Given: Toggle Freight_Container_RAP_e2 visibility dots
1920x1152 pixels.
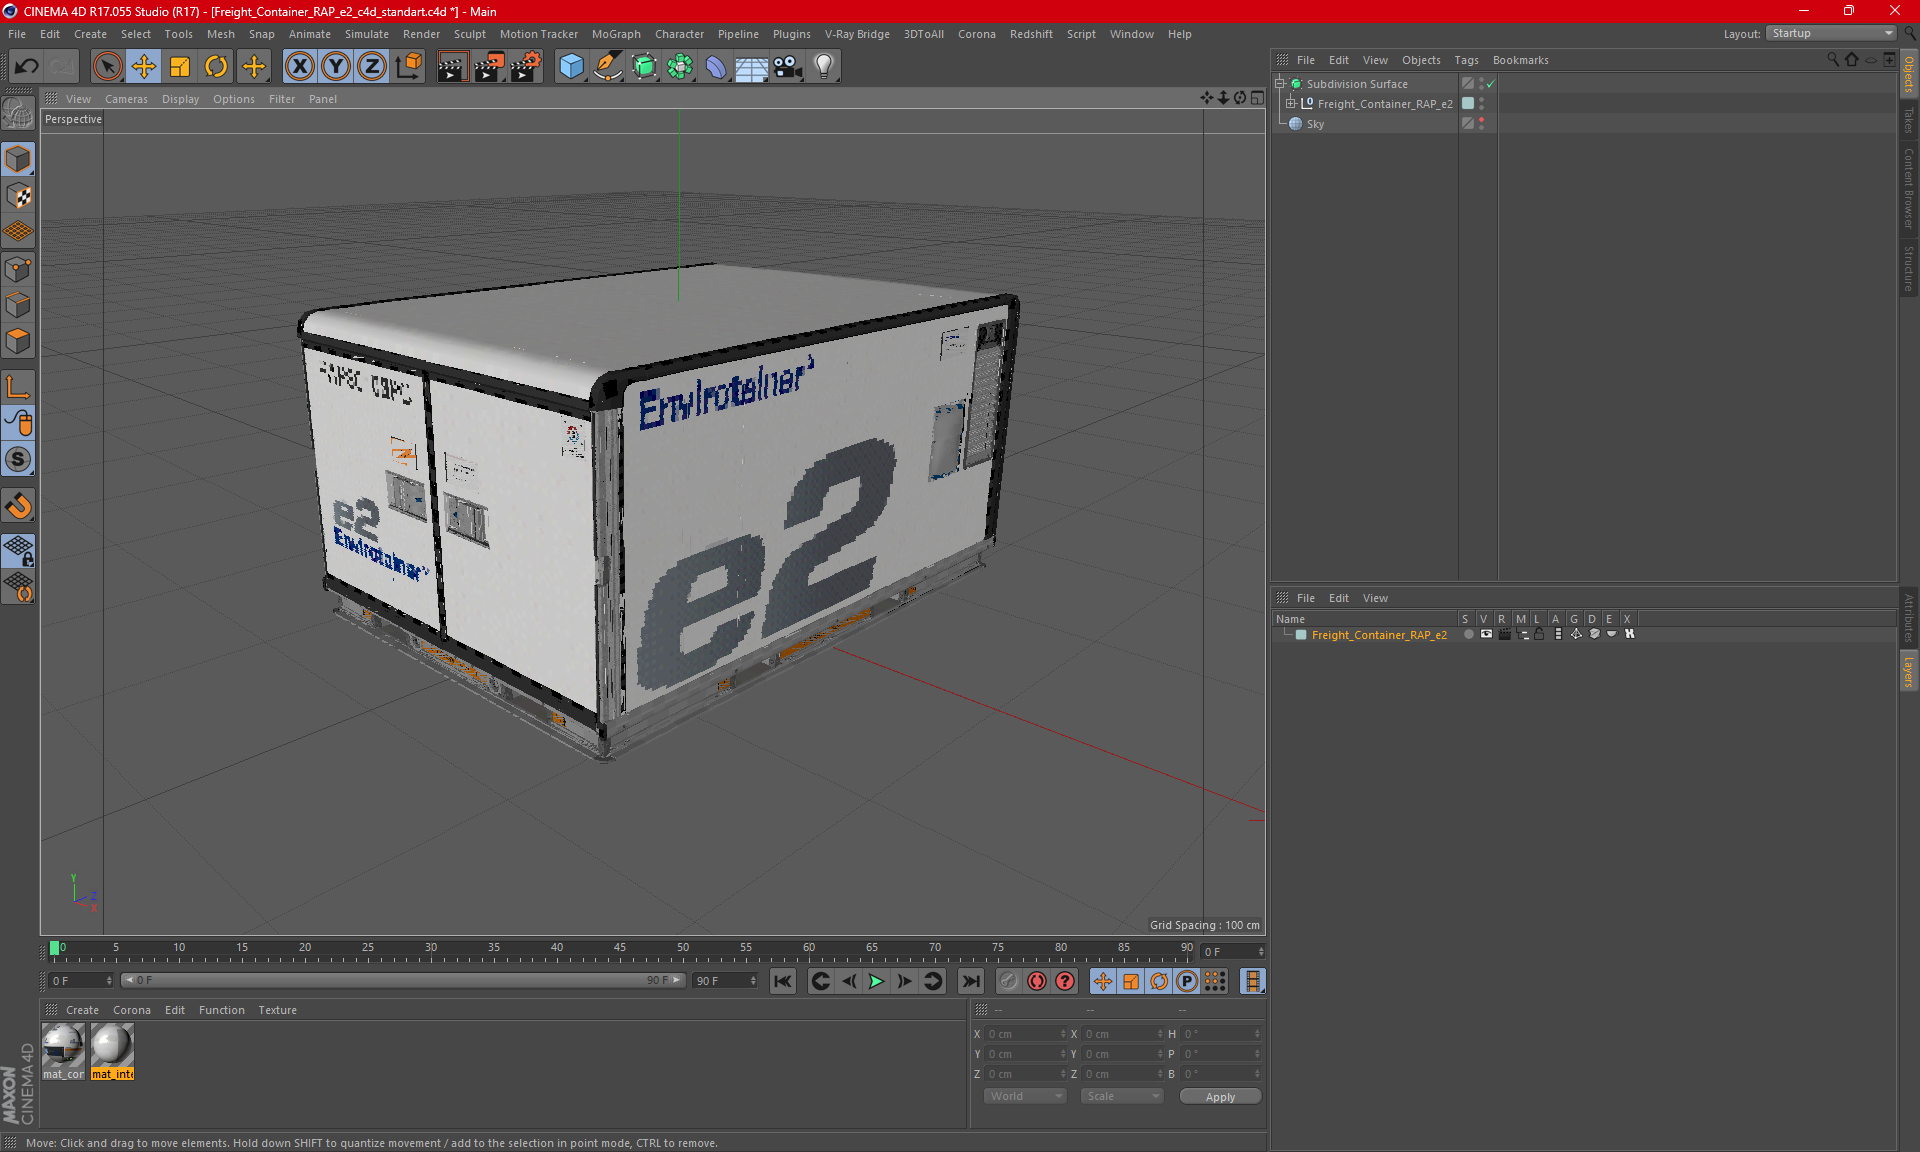Looking at the screenshot, I should tap(1481, 103).
